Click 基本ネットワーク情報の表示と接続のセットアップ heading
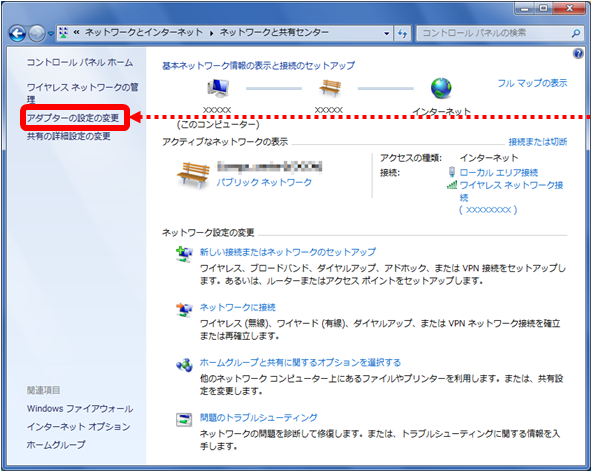 [259, 66]
